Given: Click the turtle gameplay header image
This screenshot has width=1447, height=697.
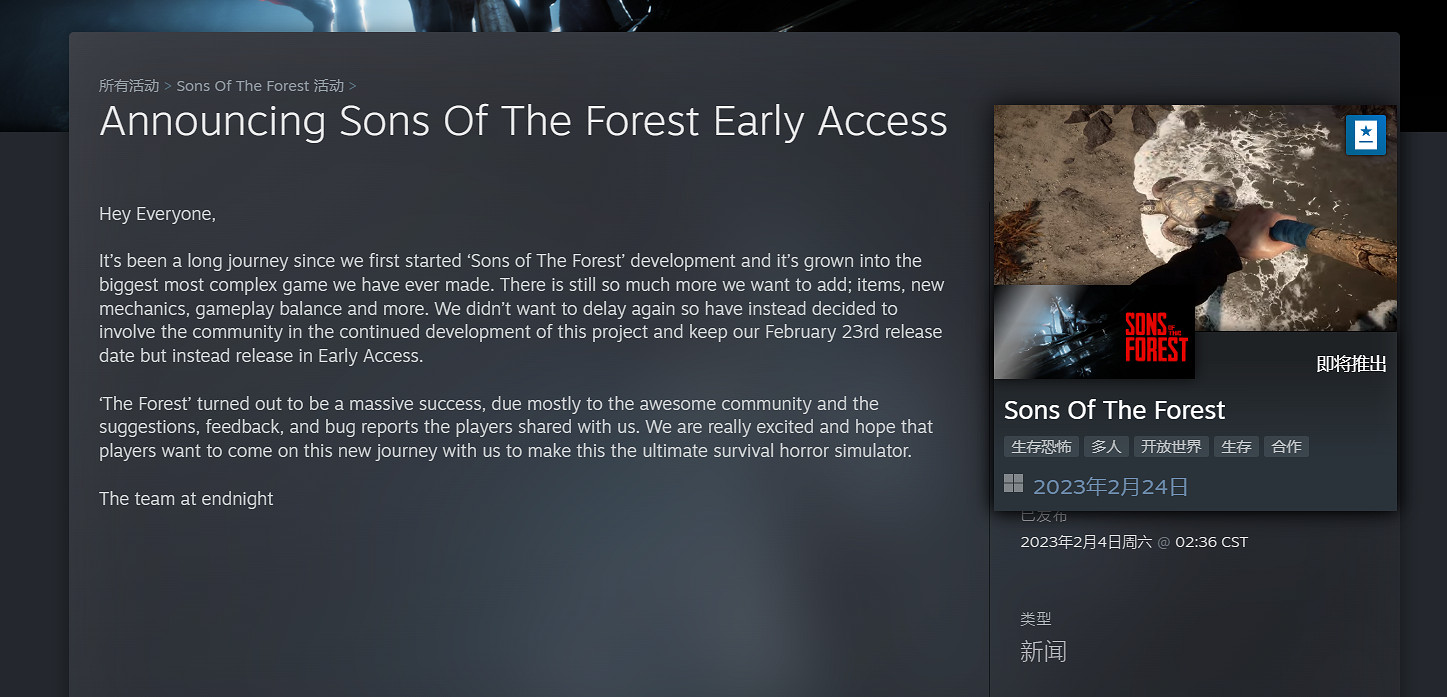Looking at the screenshot, I should pyautogui.click(x=1195, y=200).
